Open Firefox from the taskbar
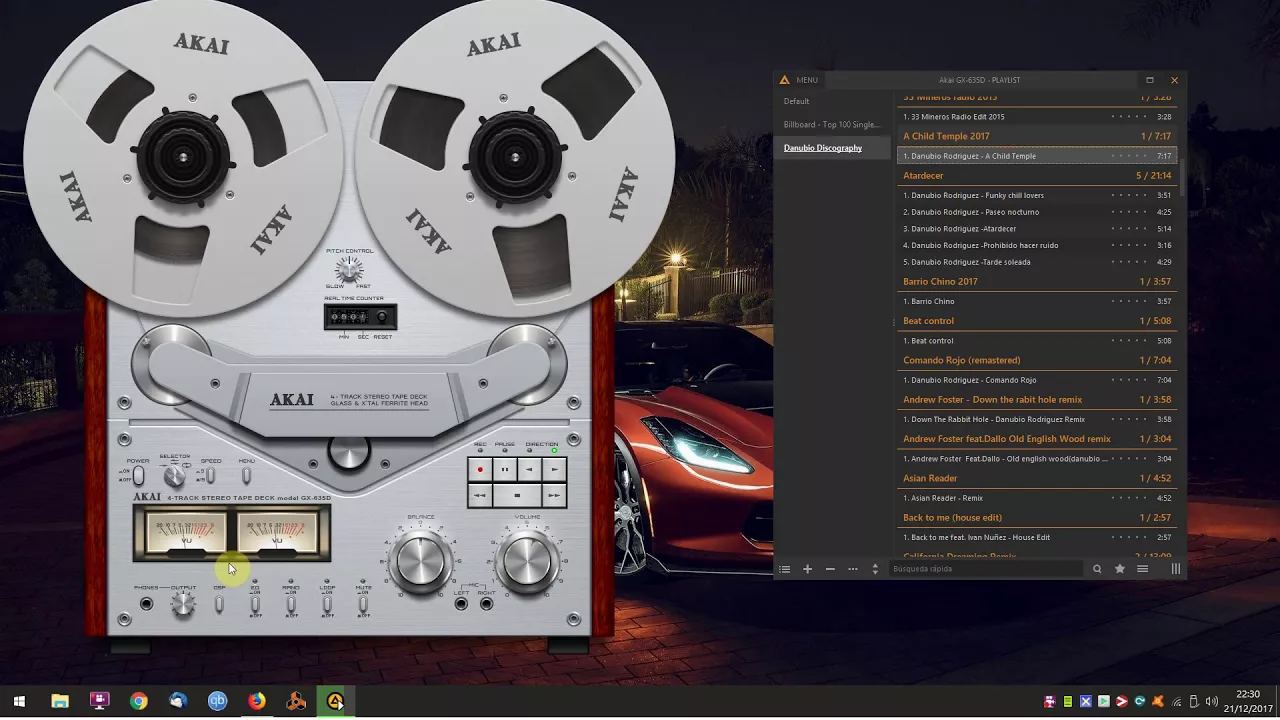This screenshot has width=1280, height=720. 257,701
